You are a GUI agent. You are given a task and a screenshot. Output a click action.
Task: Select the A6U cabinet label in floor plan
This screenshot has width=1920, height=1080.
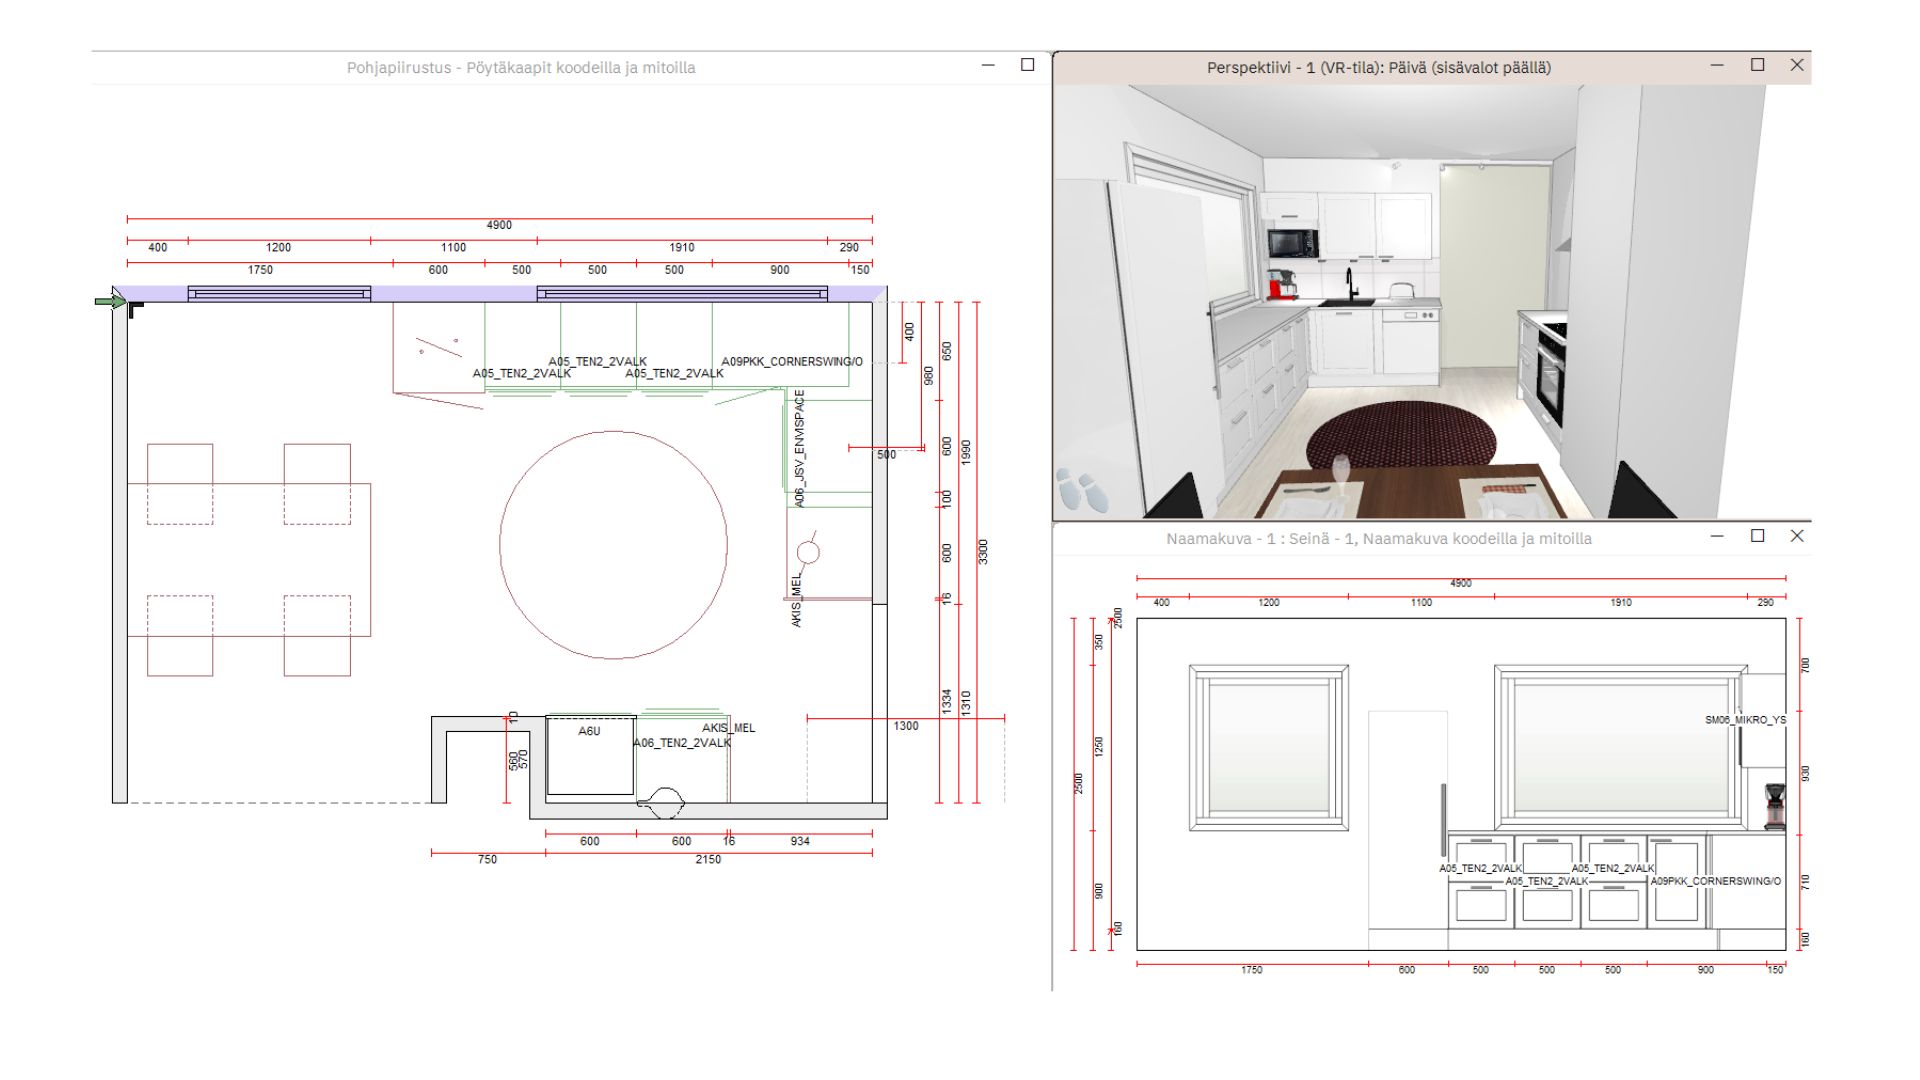(x=589, y=732)
